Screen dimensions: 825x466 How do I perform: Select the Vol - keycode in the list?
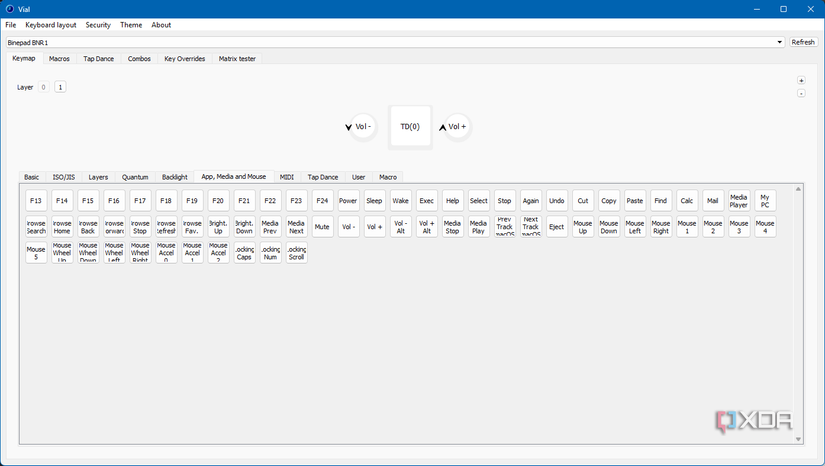click(348, 227)
